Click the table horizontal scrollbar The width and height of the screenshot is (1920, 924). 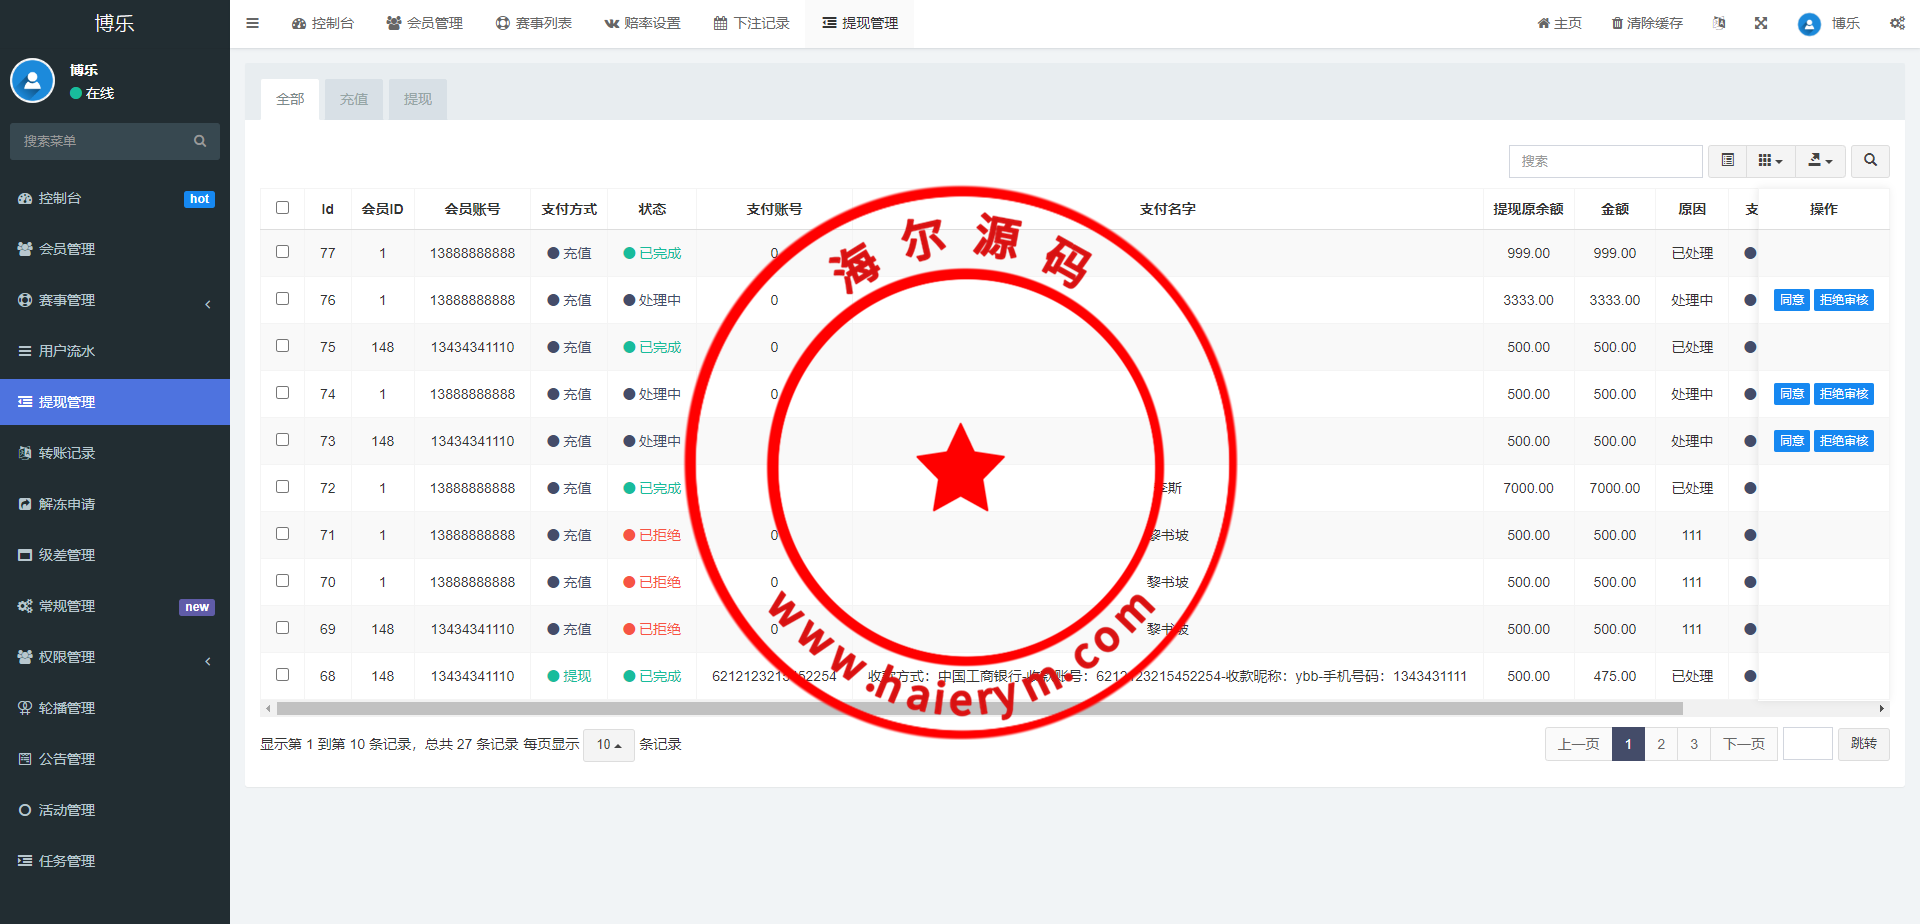tap(980, 709)
